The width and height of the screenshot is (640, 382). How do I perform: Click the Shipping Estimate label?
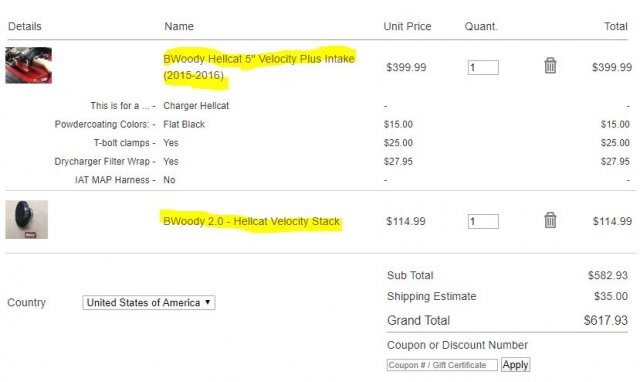pyautogui.click(x=431, y=296)
